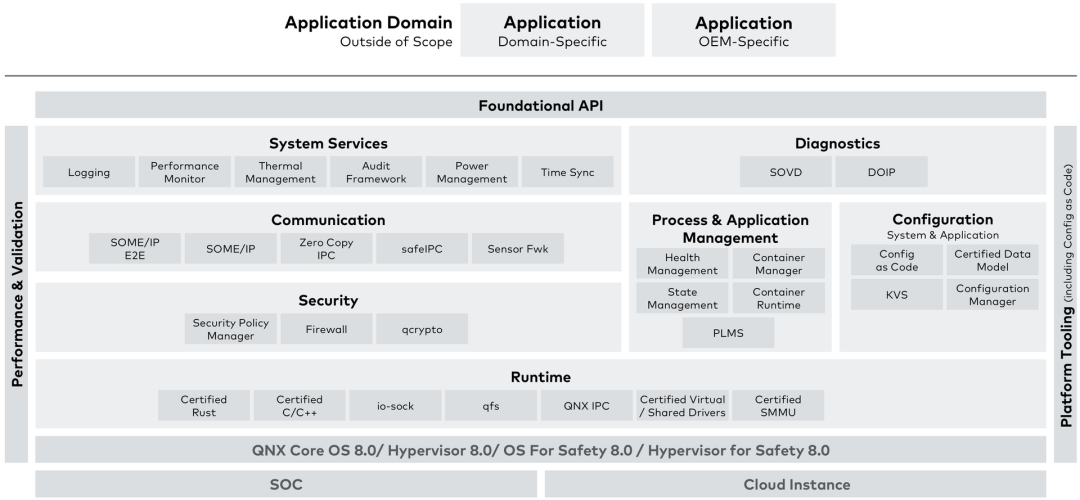Click the Firewall box
The image size is (1080, 500).
pyautogui.click(x=326, y=329)
